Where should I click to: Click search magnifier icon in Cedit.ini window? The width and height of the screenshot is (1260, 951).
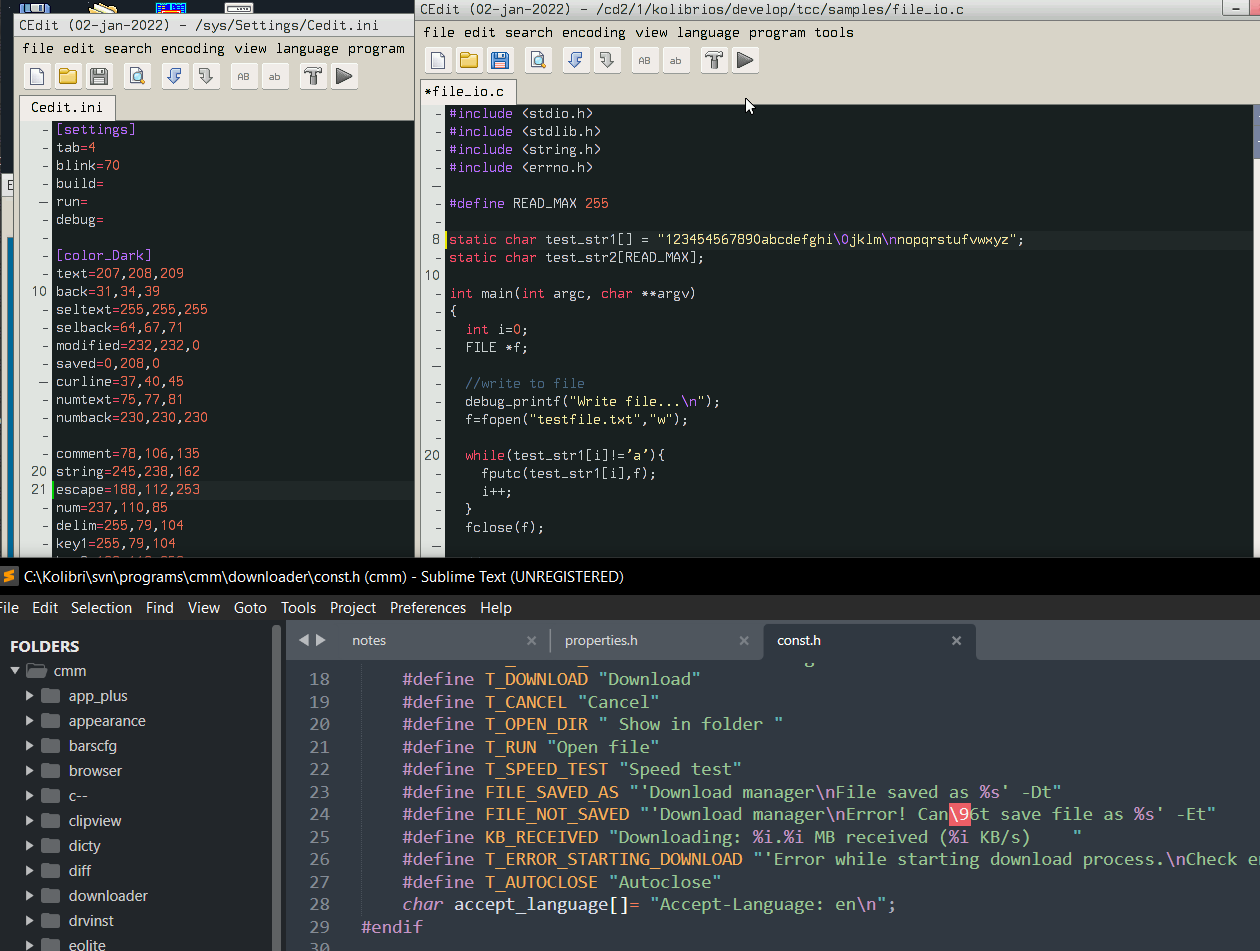pos(137,76)
